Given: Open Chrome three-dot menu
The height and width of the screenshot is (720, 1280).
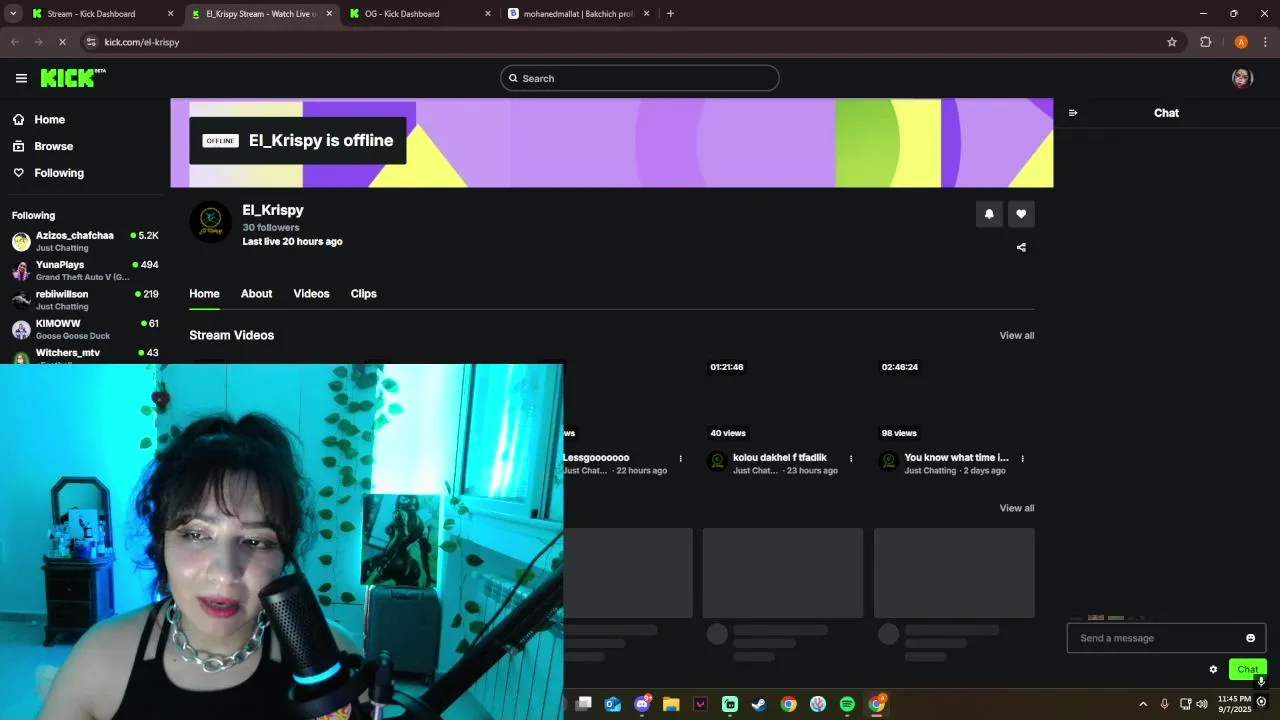Looking at the screenshot, I should click(1265, 42).
